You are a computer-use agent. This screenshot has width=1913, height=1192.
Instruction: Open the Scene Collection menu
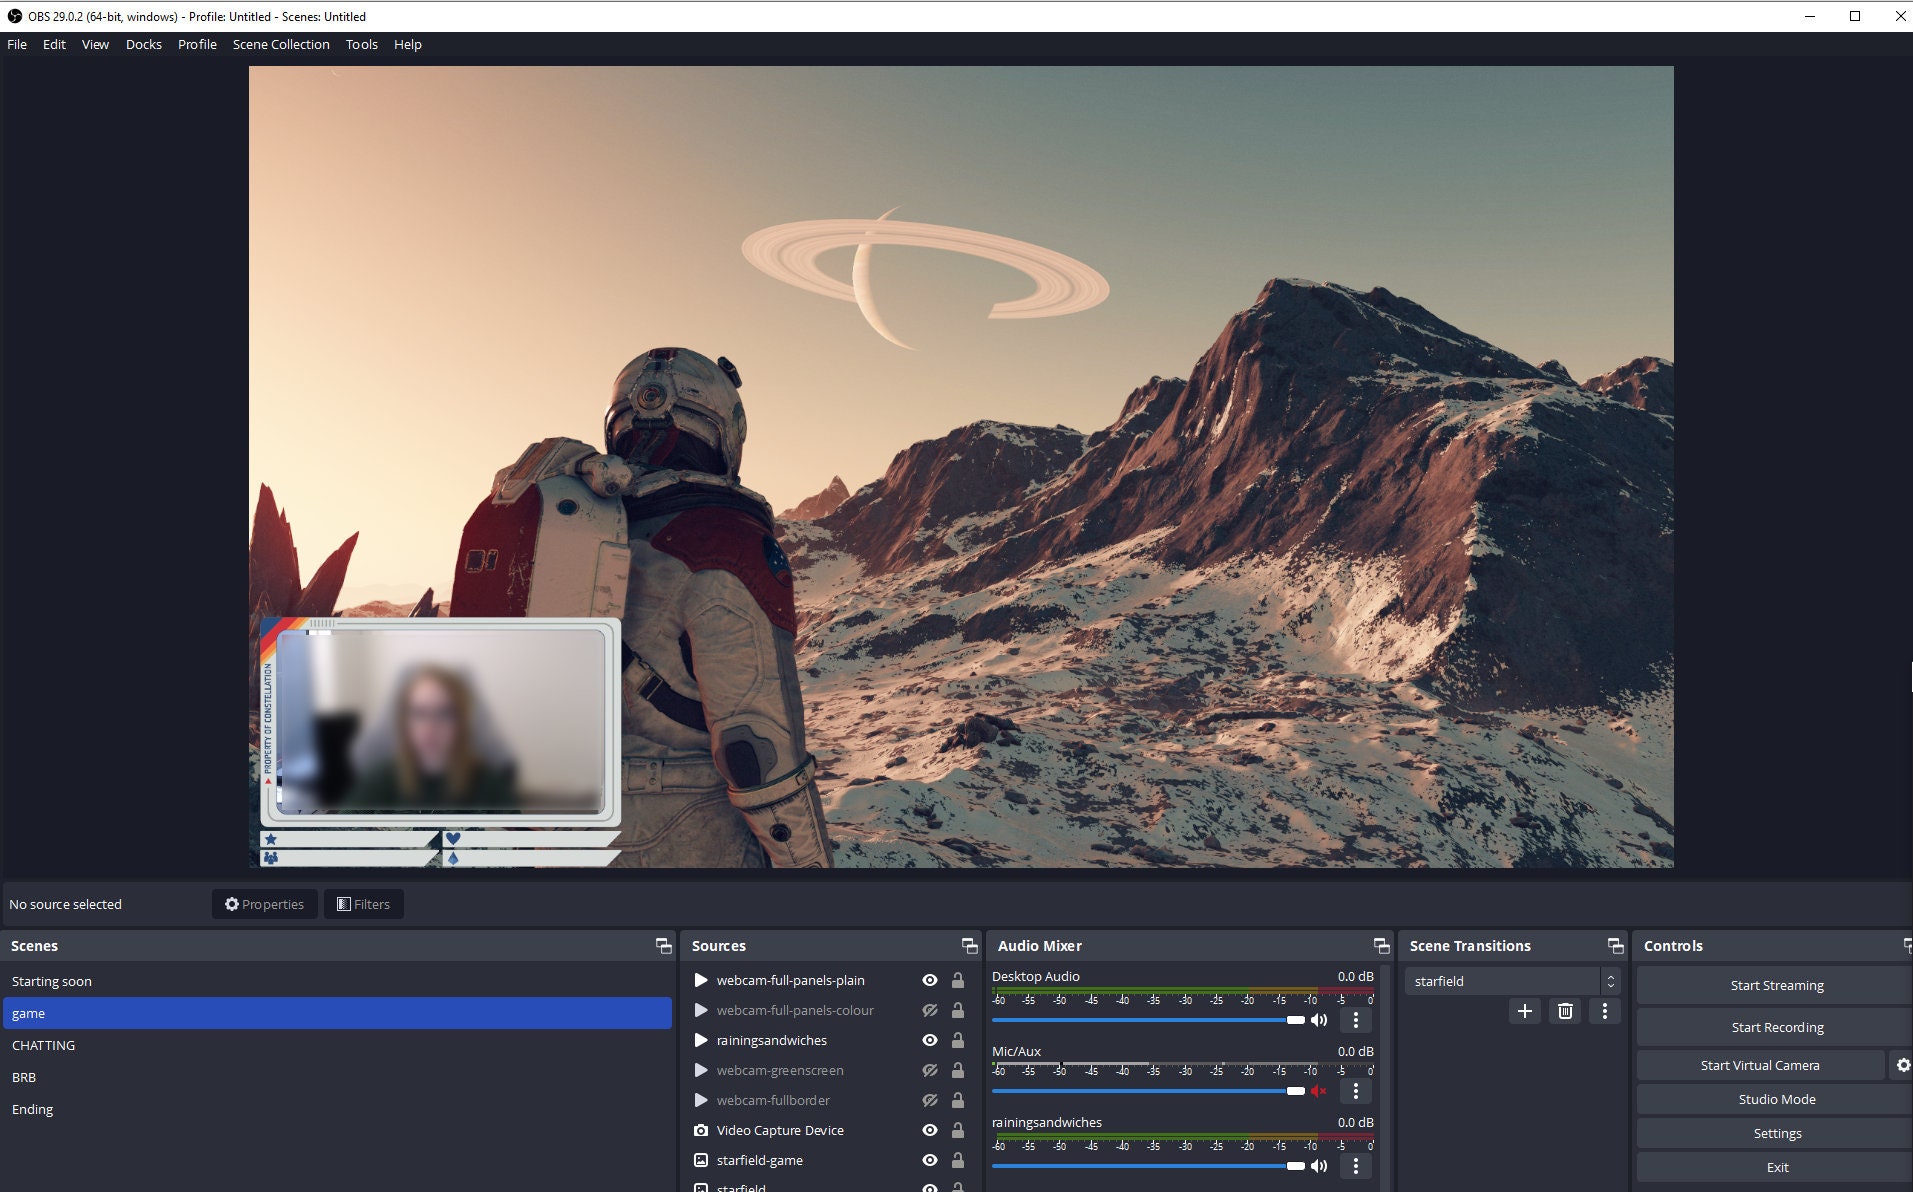[281, 44]
